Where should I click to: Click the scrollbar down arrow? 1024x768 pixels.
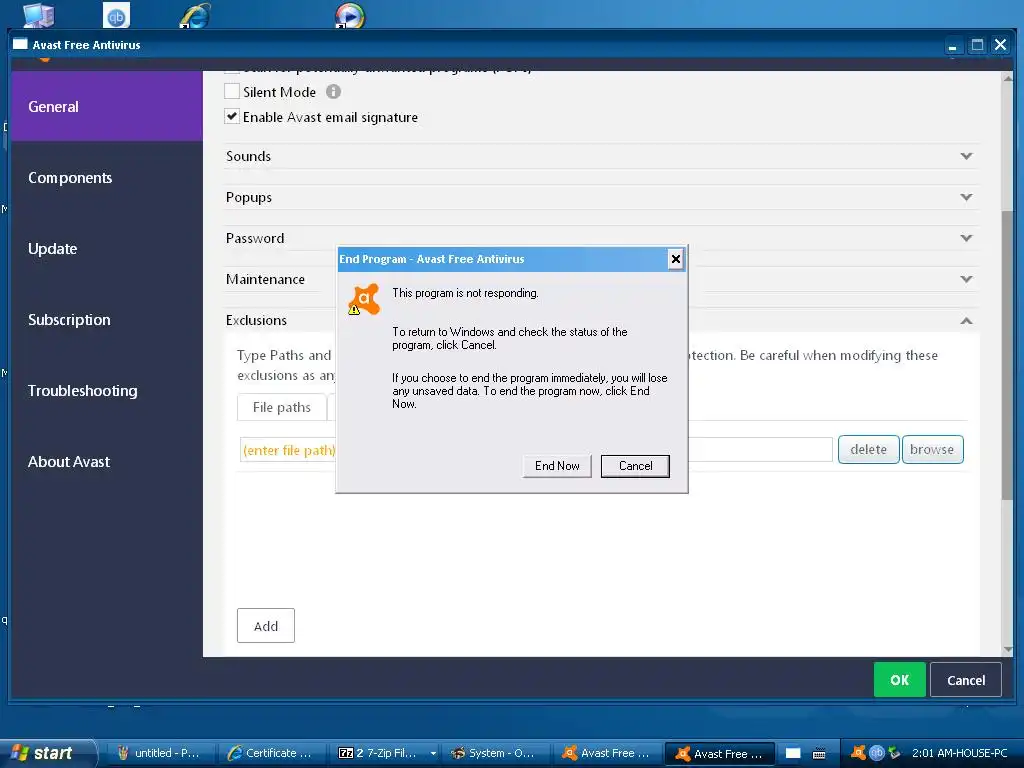coord(1008,649)
